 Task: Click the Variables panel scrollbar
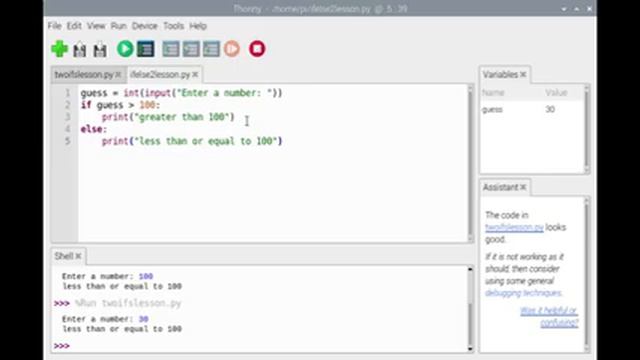[587, 129]
